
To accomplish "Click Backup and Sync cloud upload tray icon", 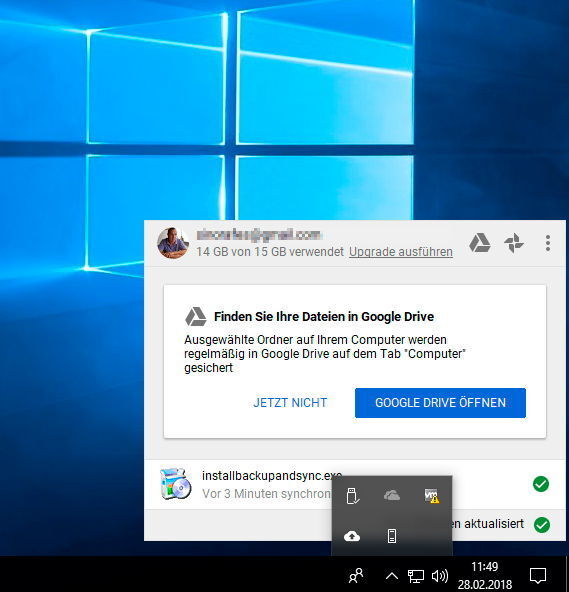I will [x=352, y=535].
